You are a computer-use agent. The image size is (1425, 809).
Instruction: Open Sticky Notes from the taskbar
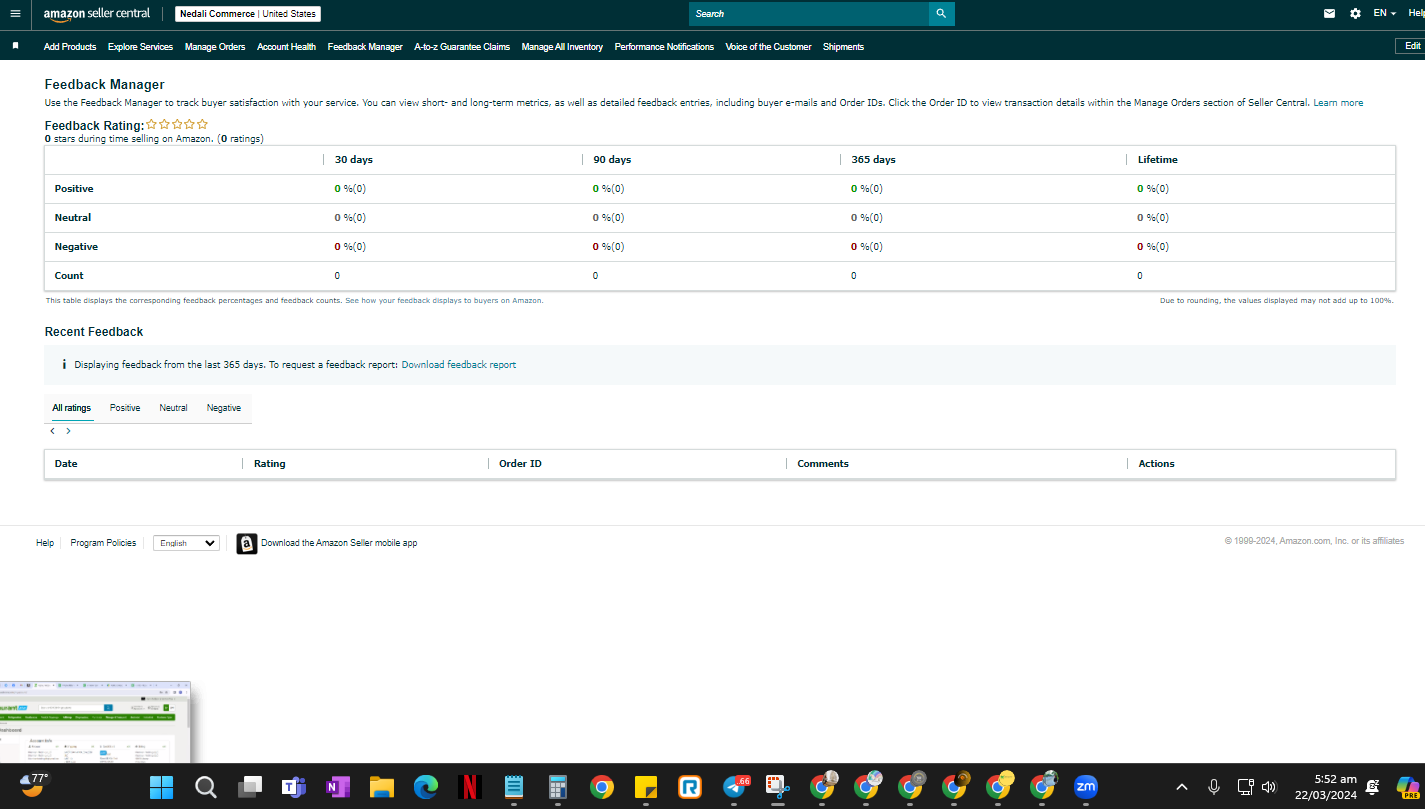[x=645, y=787]
